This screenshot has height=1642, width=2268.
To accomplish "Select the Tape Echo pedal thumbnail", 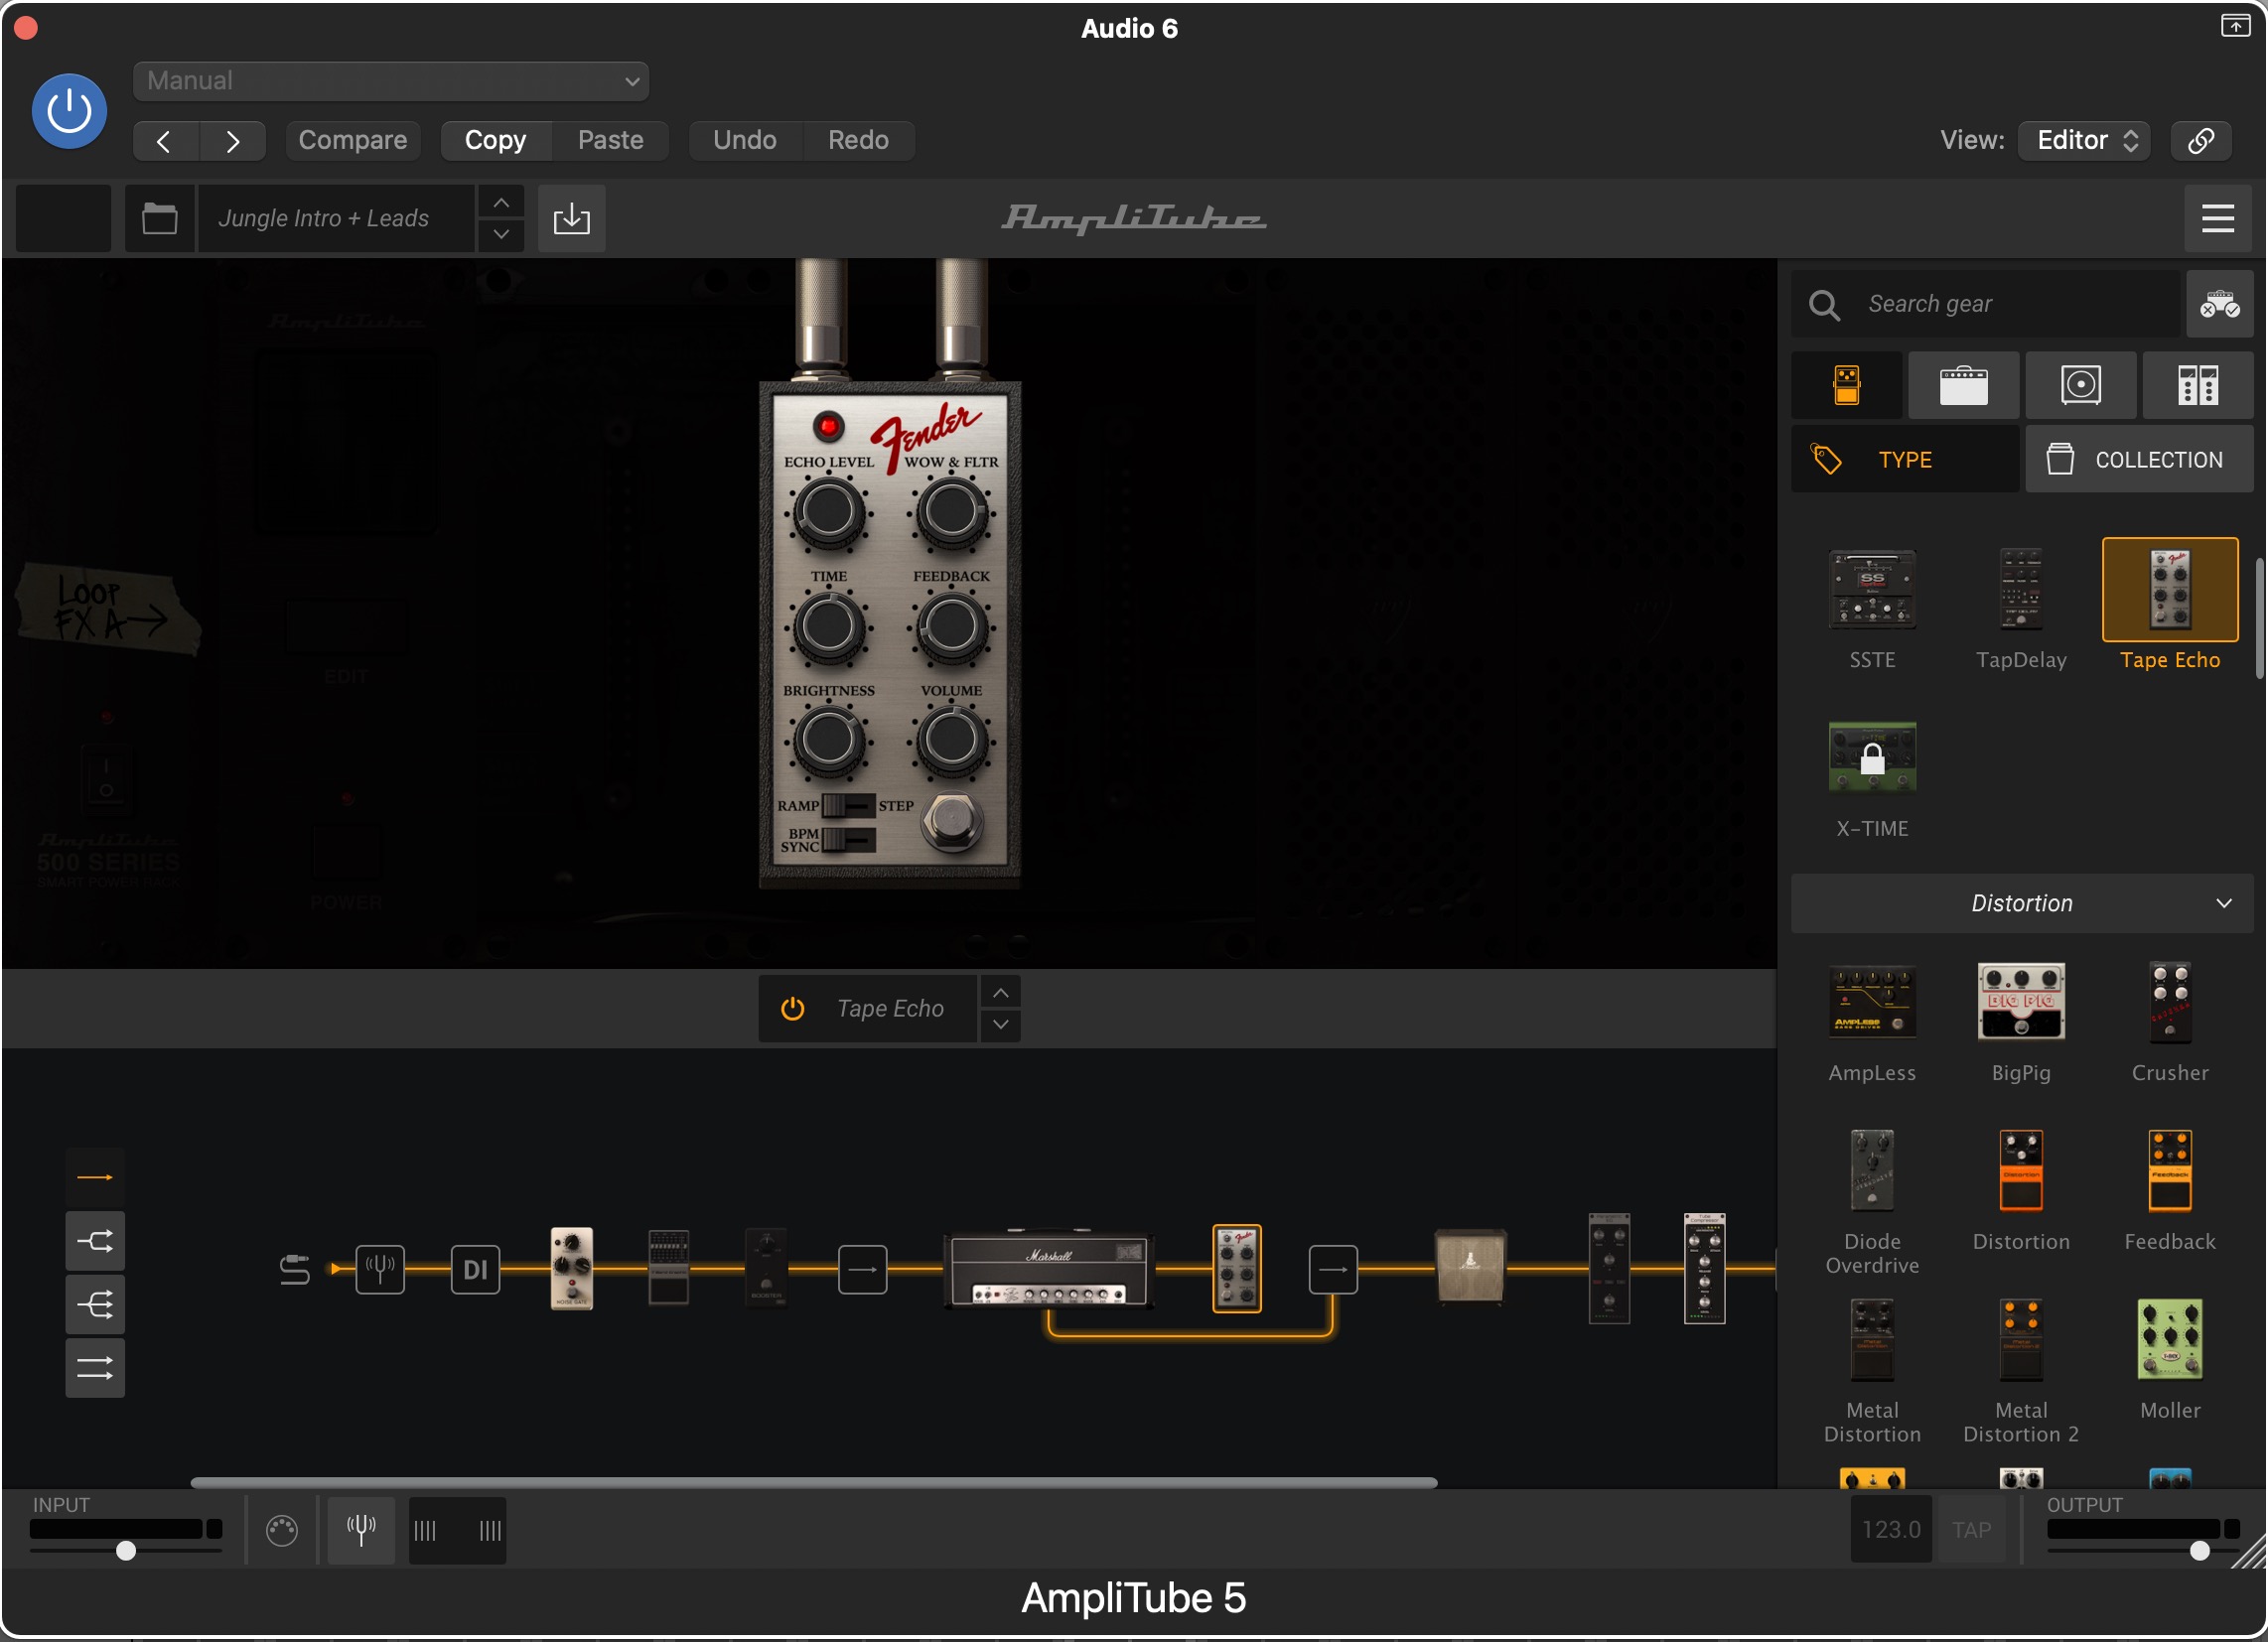I will (x=2169, y=590).
